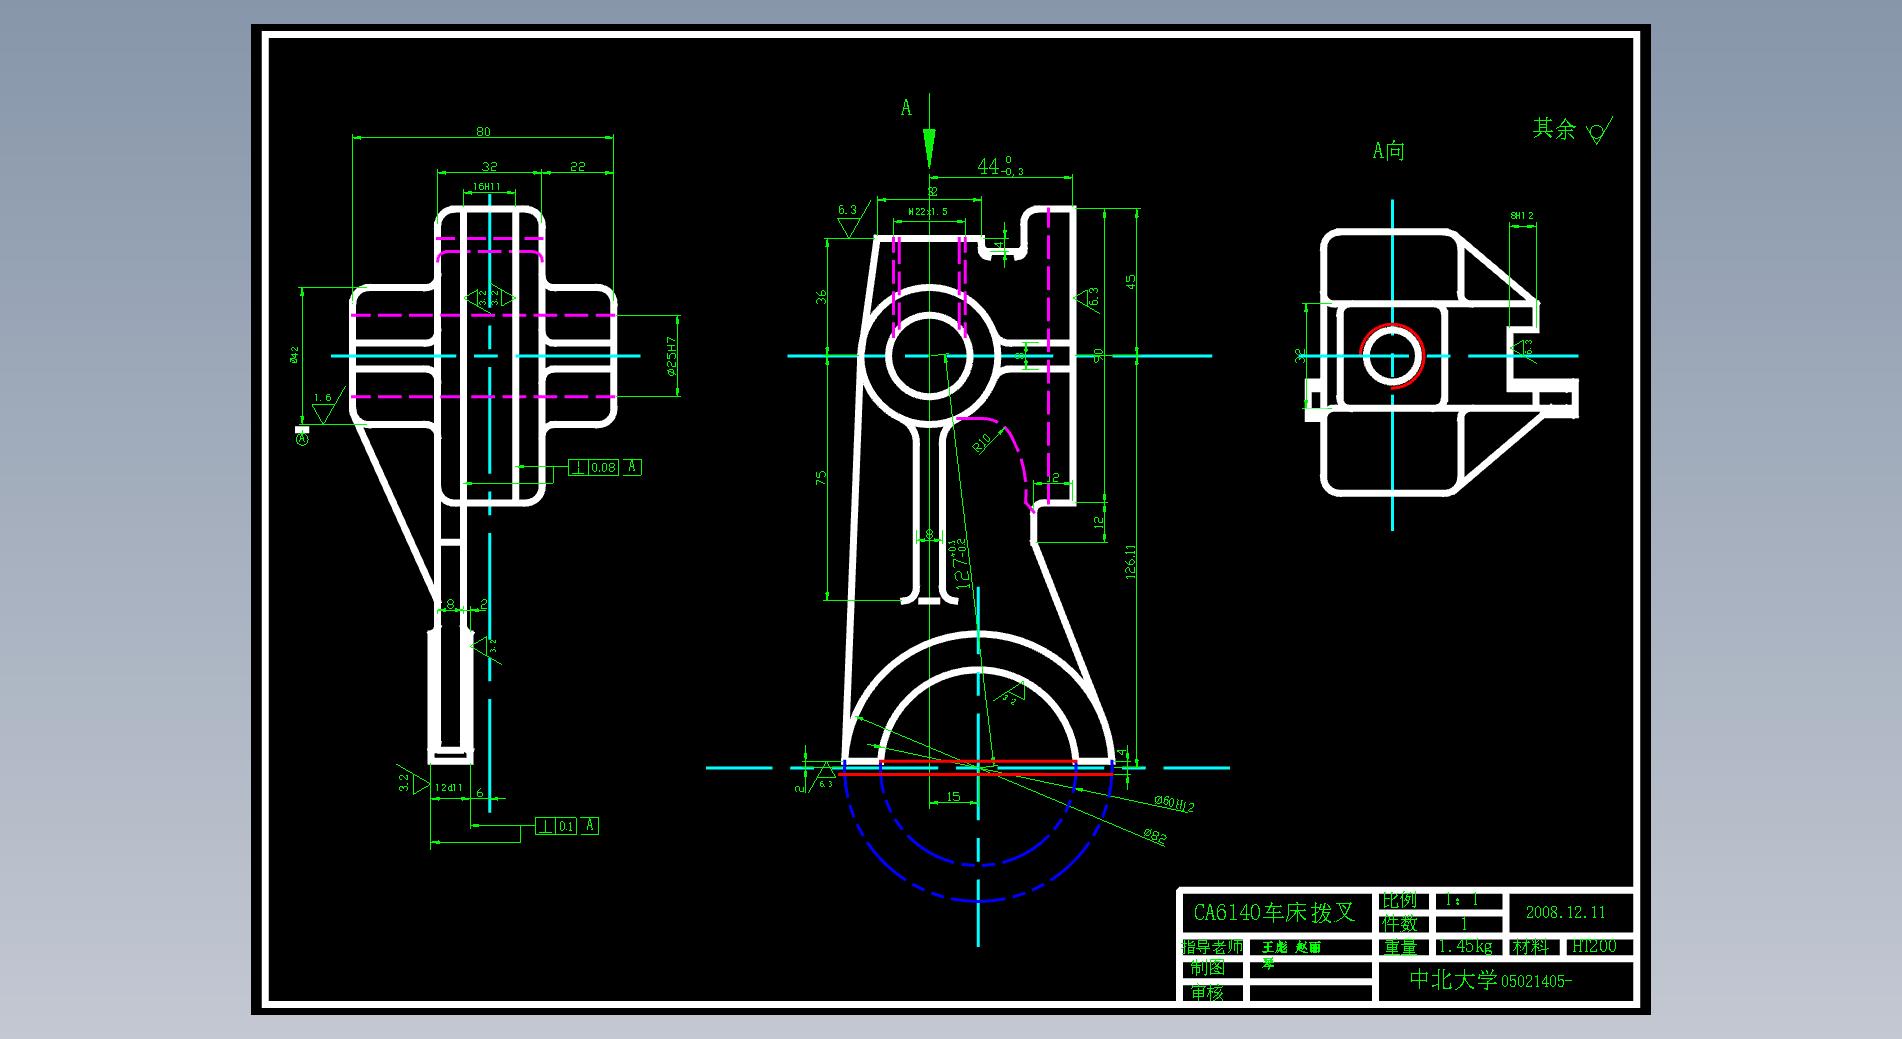Select the '80' overall width dimension
The image size is (1902, 1039).
click(x=483, y=131)
